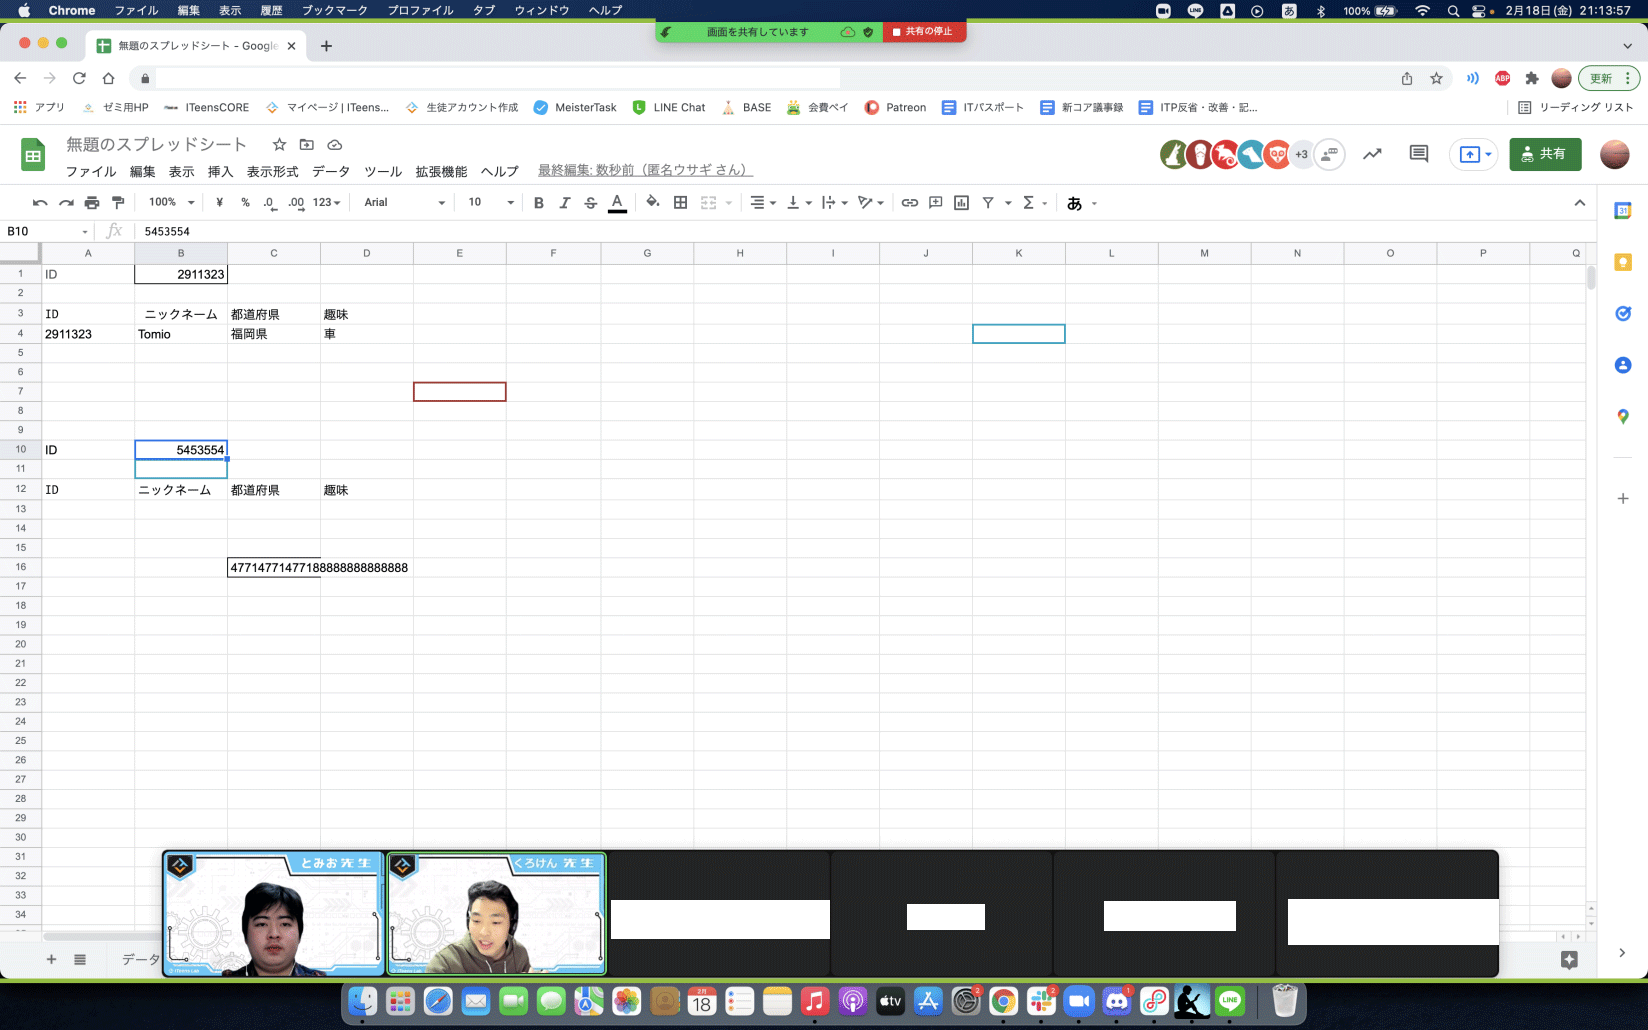Open functions sigma dropdown
Viewport: 1648px width, 1030px height.
1035,203
